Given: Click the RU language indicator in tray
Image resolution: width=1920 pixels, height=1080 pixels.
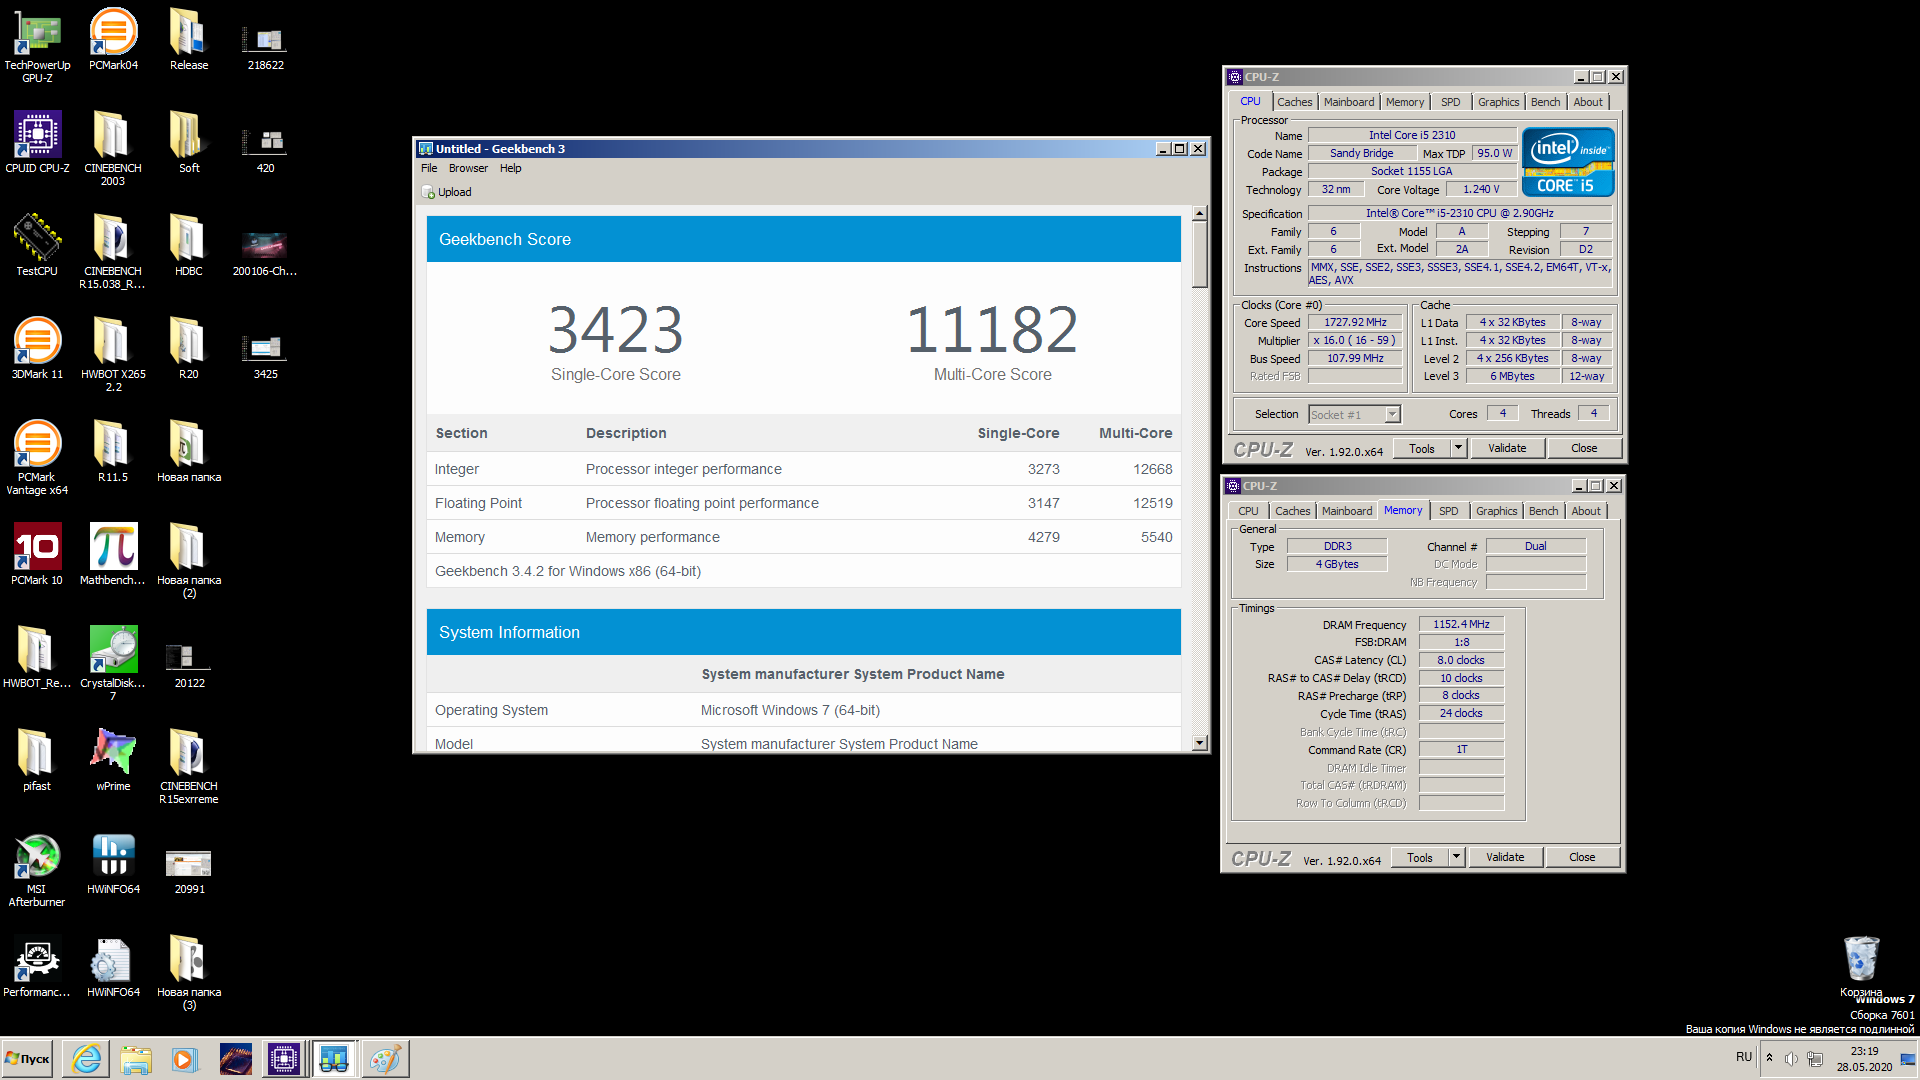Looking at the screenshot, I should point(1744,1057).
